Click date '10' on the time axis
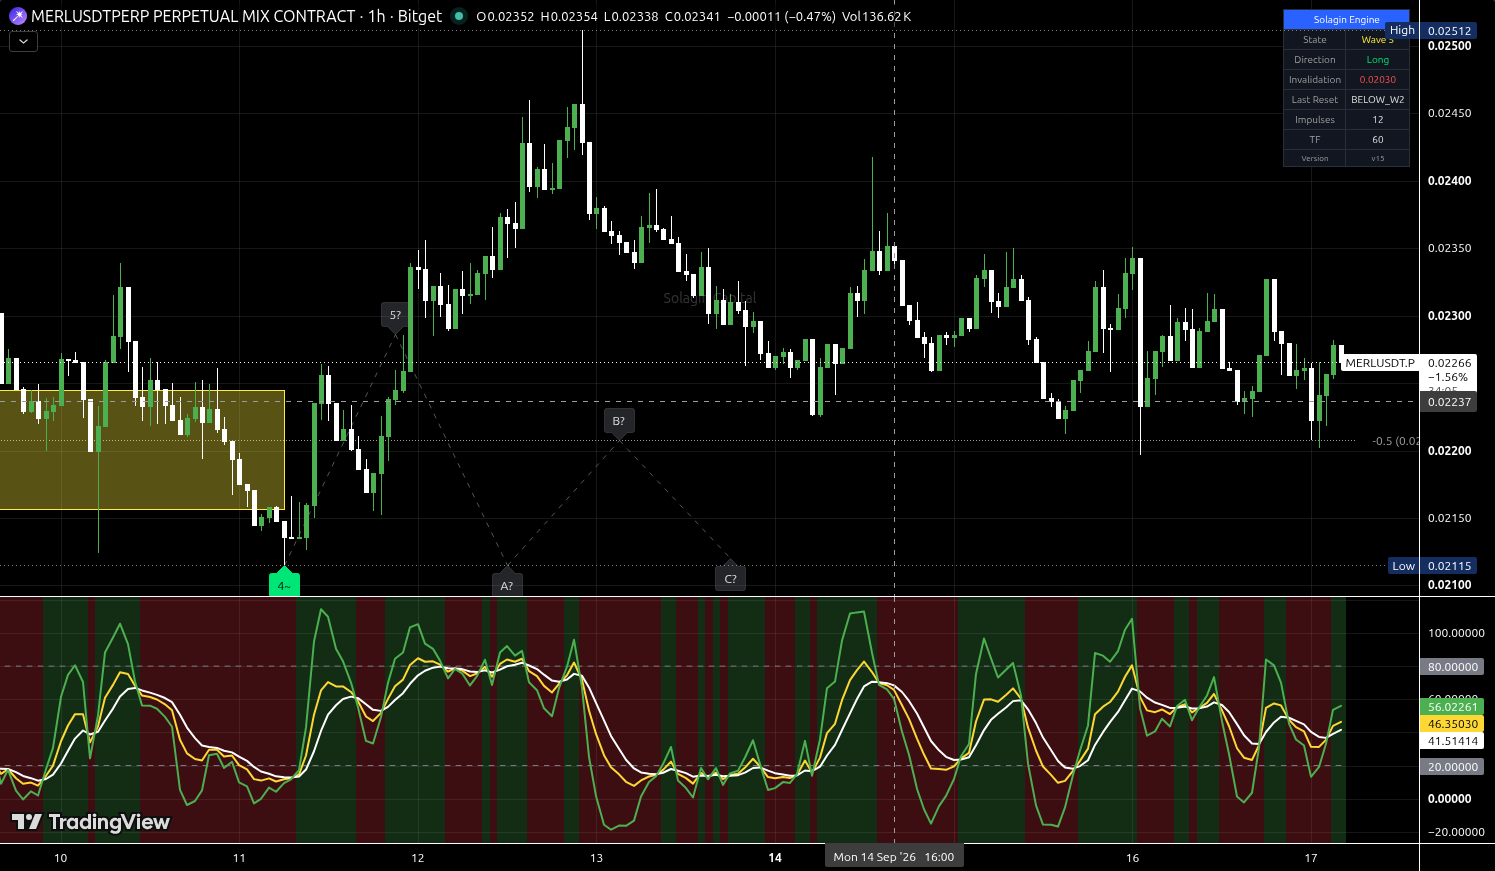The height and width of the screenshot is (871, 1495). click(60, 858)
